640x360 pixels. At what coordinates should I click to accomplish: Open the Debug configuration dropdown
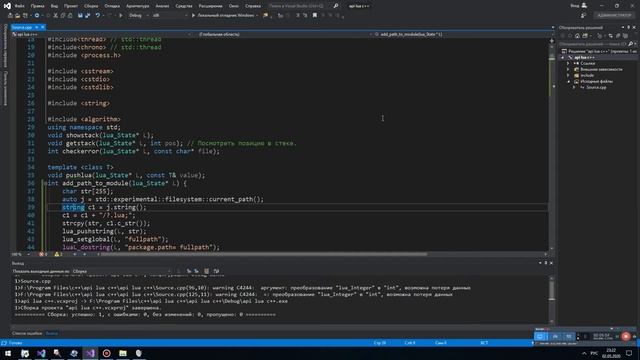click(x=138, y=16)
